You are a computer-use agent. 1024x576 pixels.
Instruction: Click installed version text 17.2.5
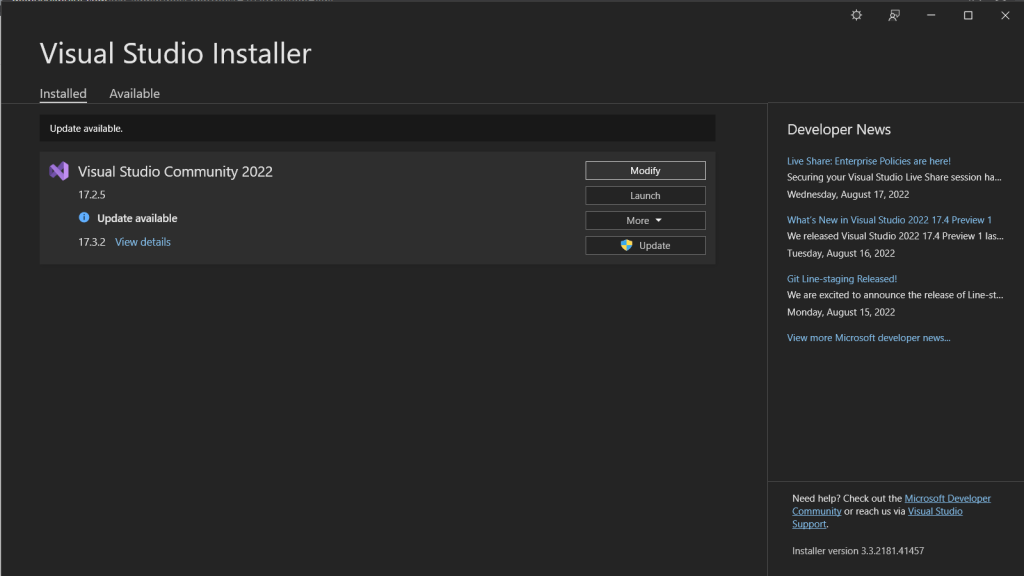[x=91, y=195]
